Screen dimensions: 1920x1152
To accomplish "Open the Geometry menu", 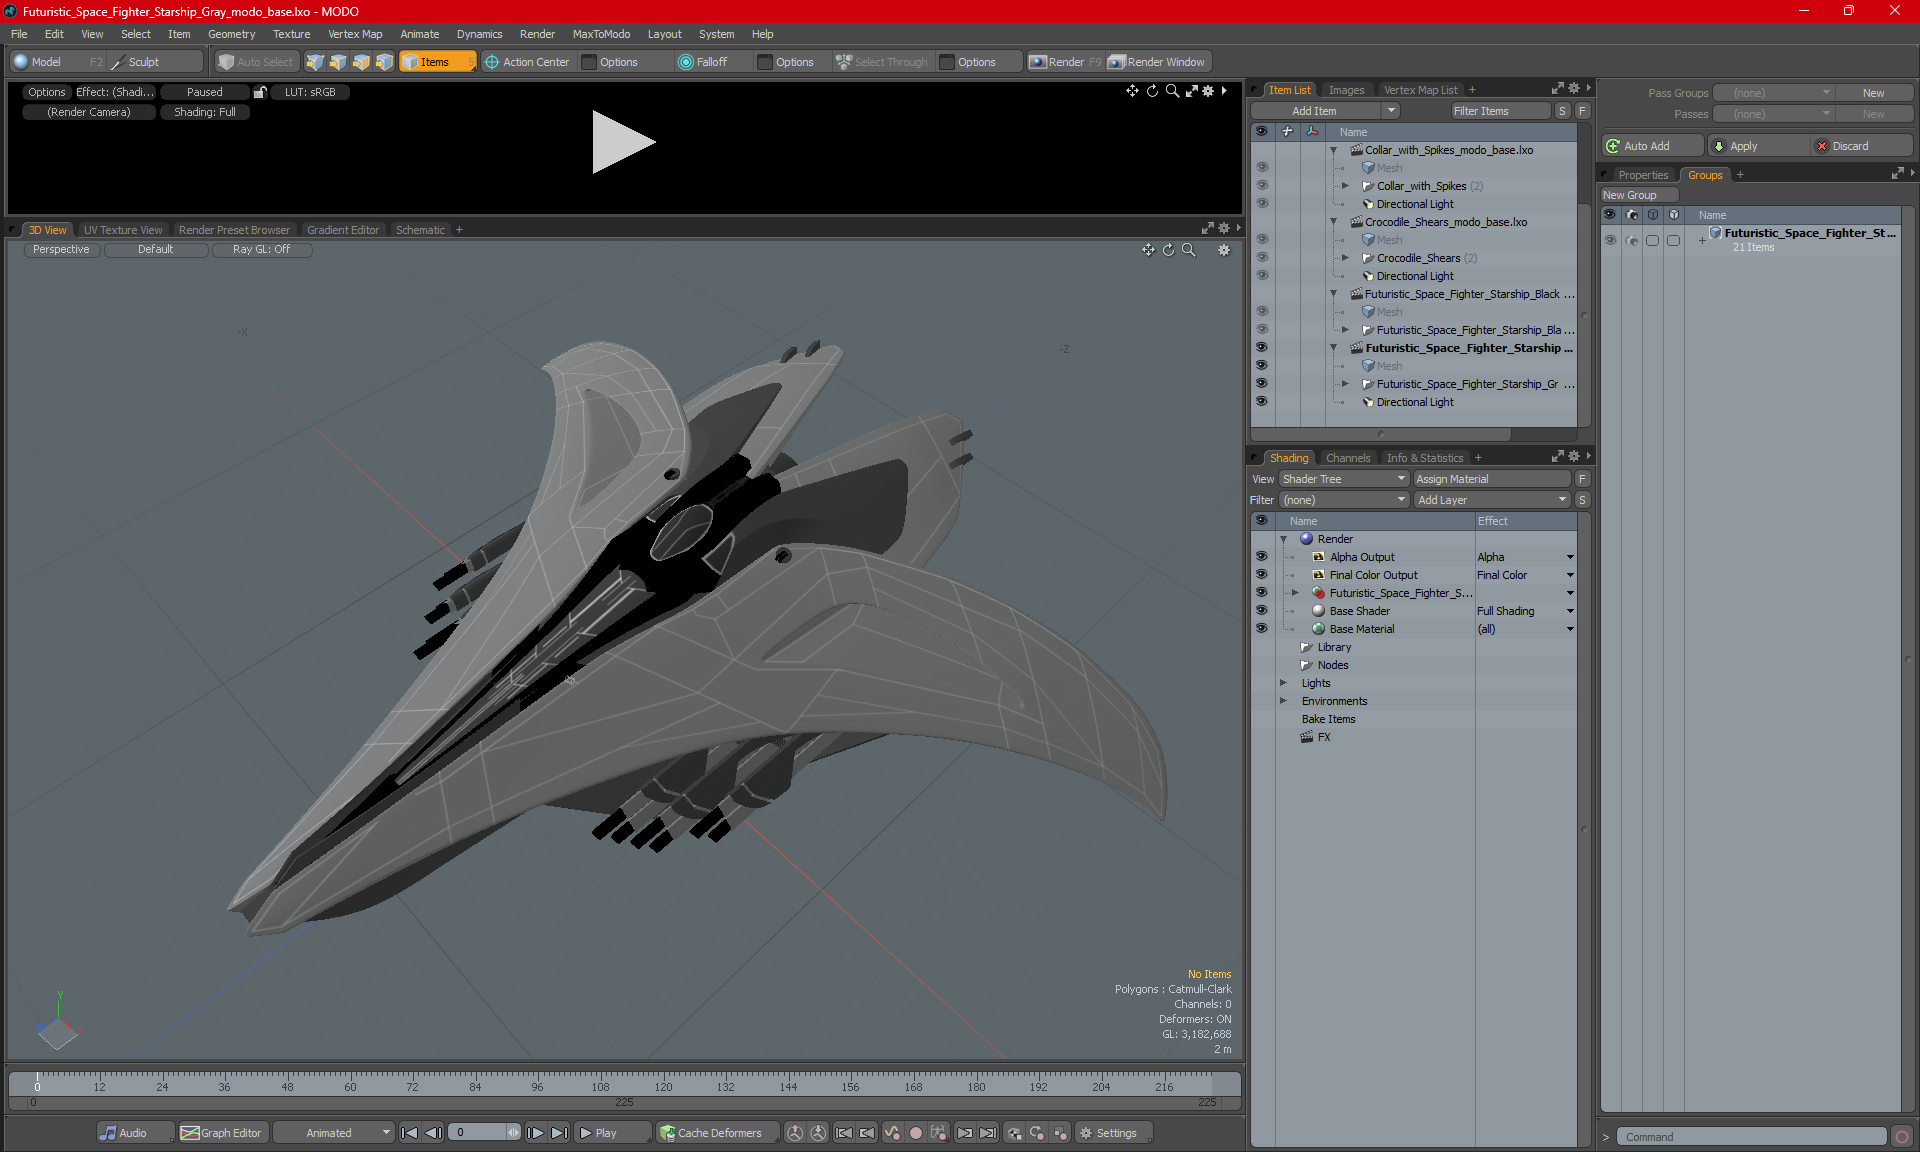I will pos(231,34).
